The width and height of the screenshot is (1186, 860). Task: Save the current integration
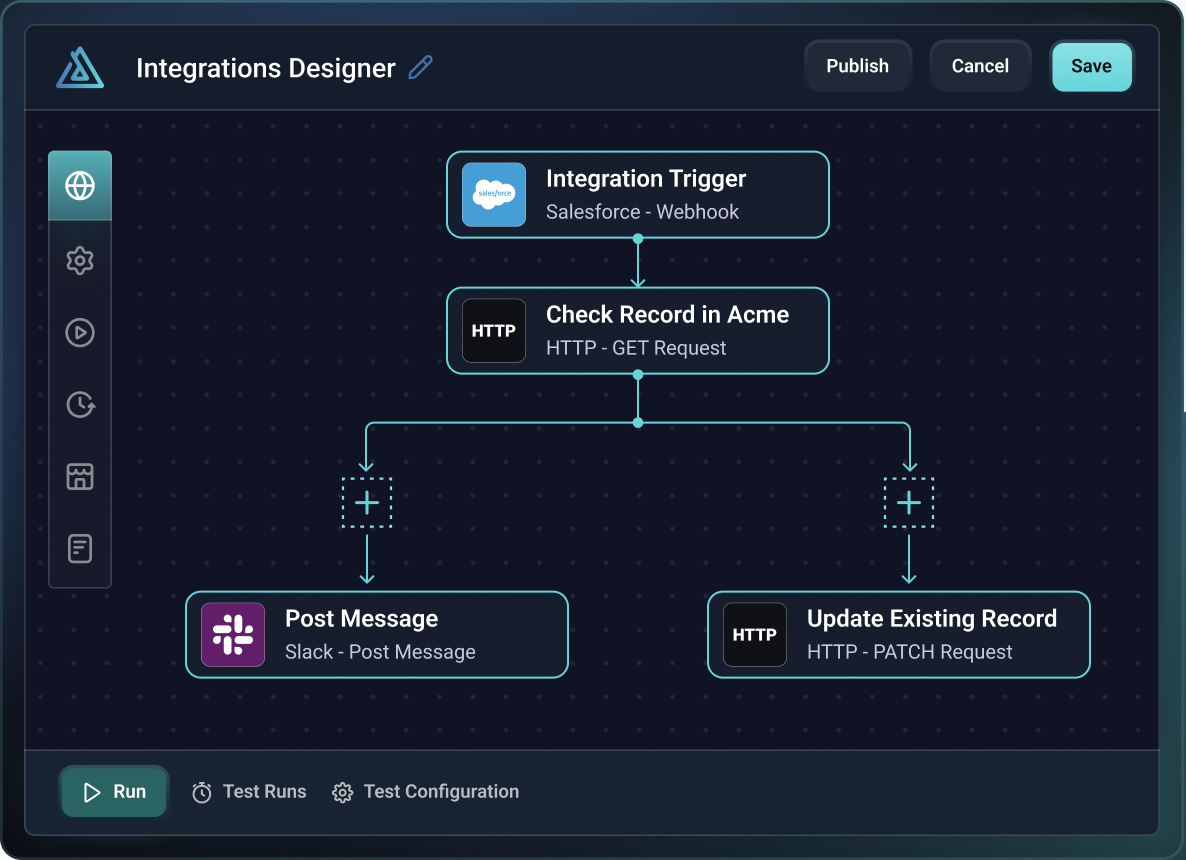pyautogui.click(x=1091, y=66)
